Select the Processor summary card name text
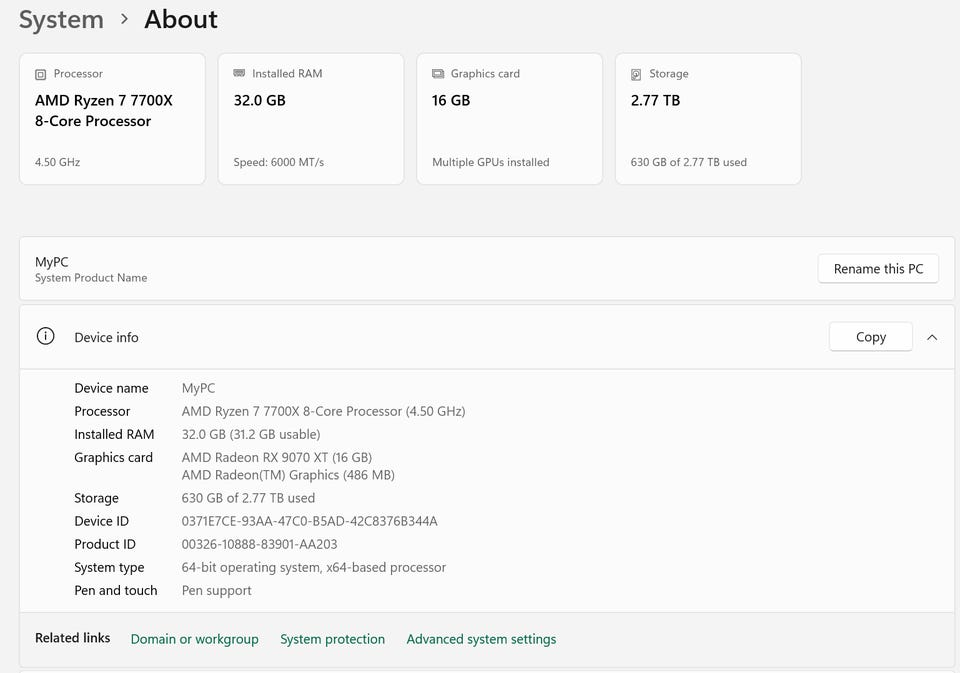 [x=103, y=111]
